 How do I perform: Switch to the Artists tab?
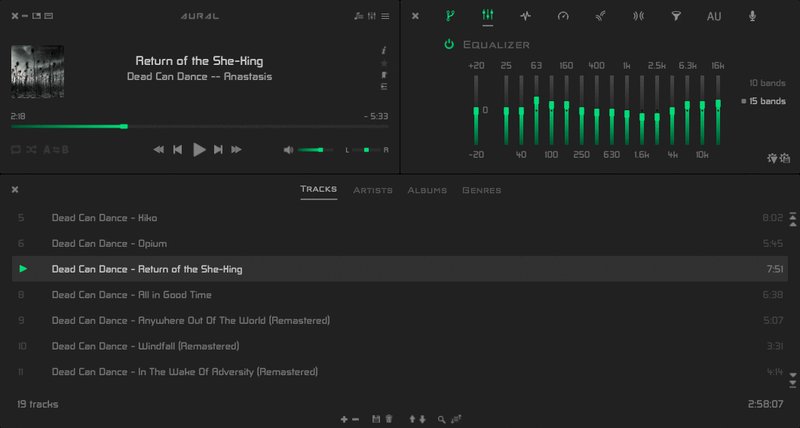tap(372, 190)
